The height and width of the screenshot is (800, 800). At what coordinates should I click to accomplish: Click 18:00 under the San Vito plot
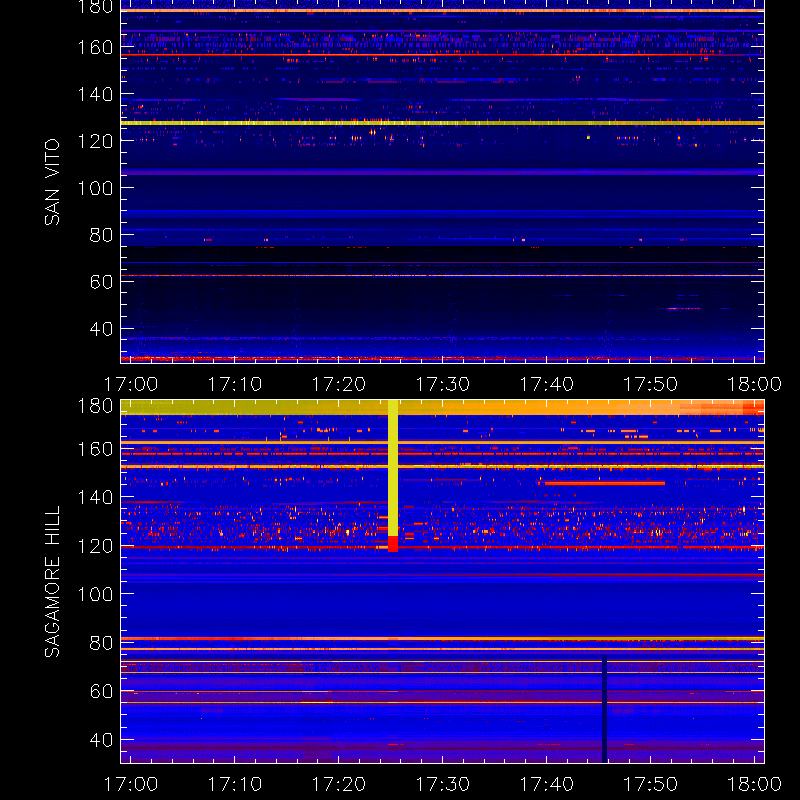pos(755,384)
